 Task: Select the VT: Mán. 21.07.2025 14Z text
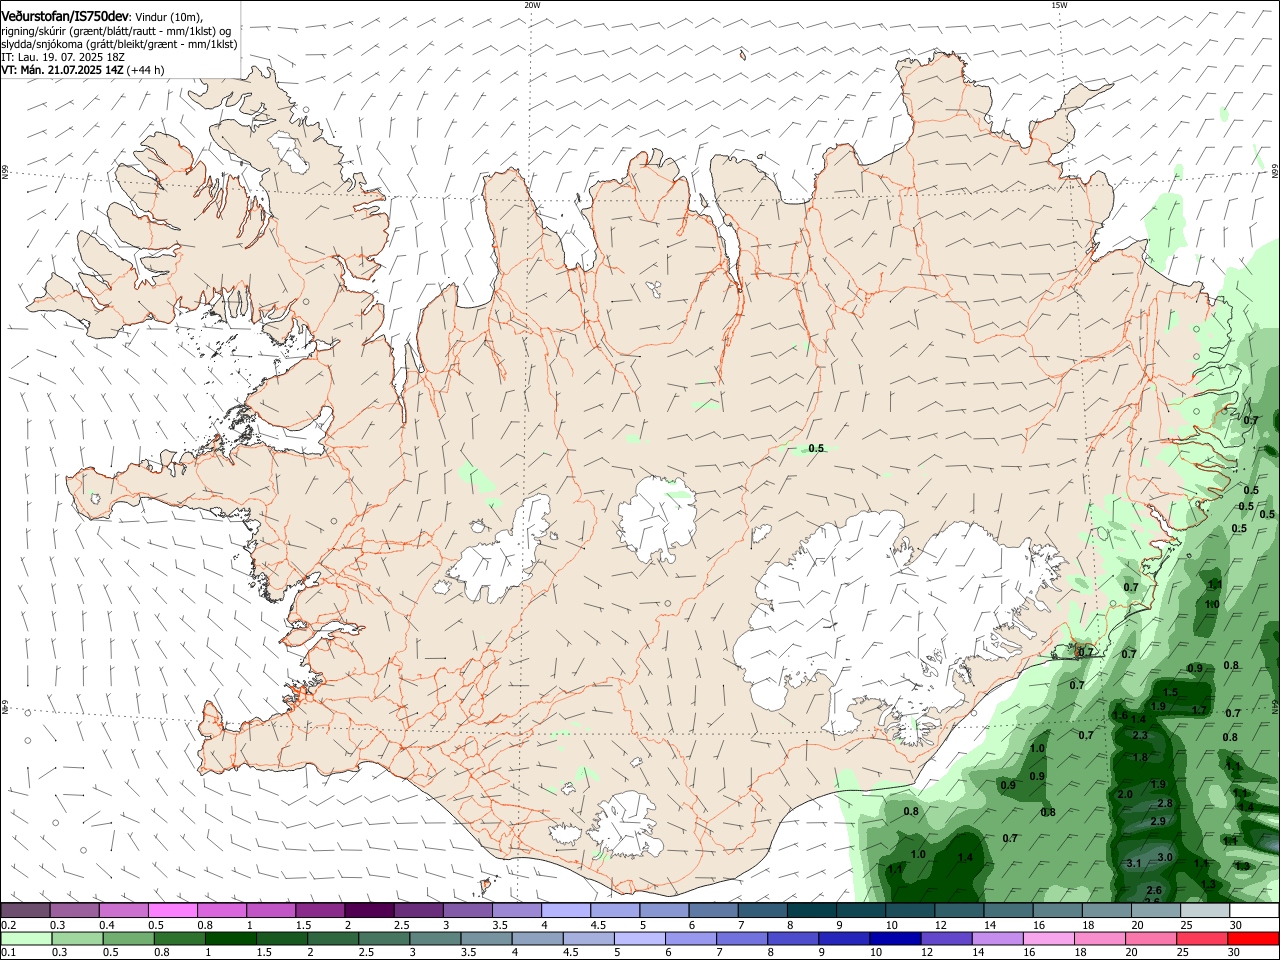tap(63, 70)
